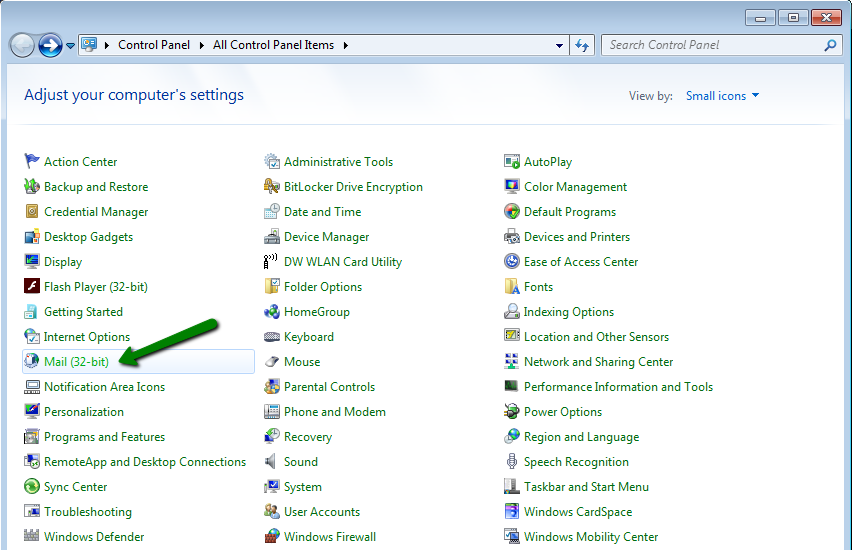
Task: Open the Credential Manager safe icon
Action: tap(32, 211)
